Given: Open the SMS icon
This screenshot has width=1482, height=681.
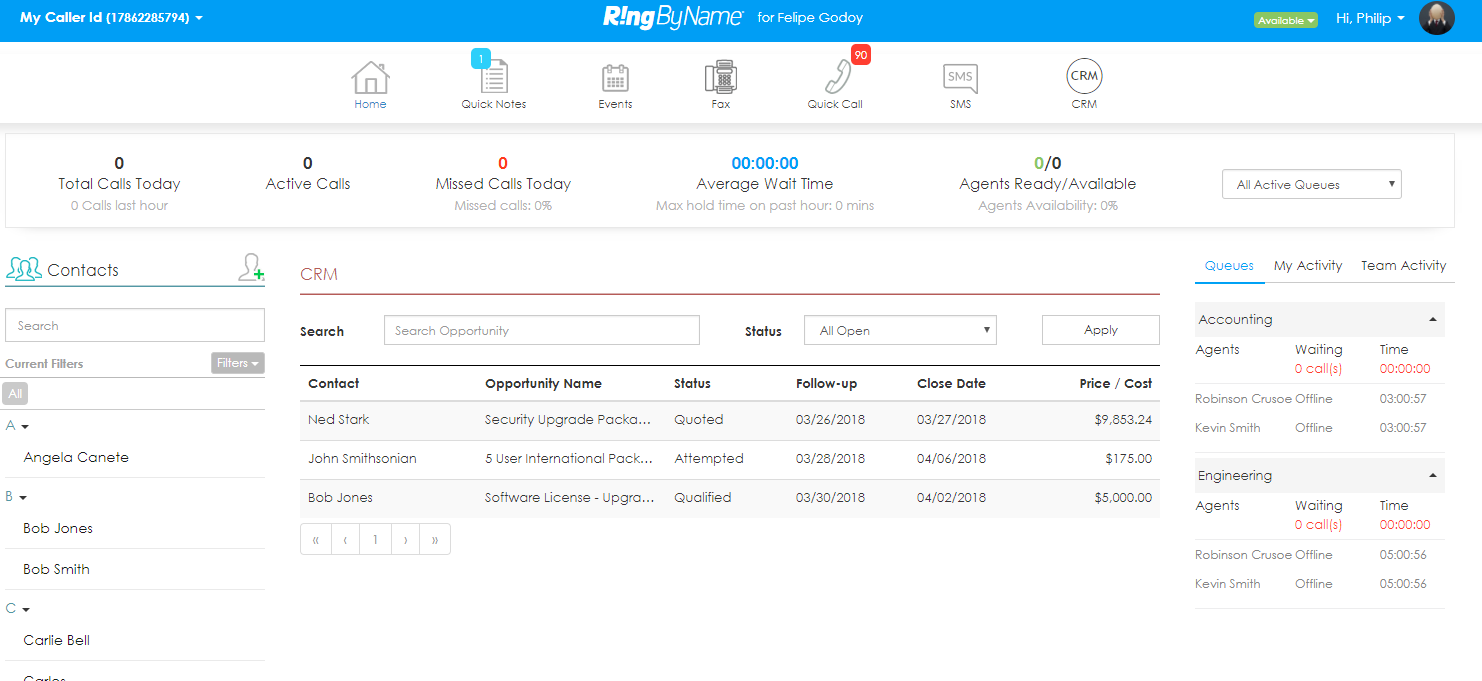Looking at the screenshot, I should pos(960,78).
